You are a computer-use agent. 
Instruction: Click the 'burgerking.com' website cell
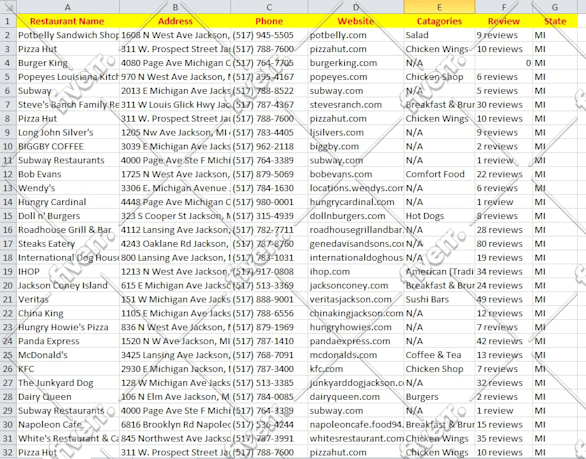point(356,63)
